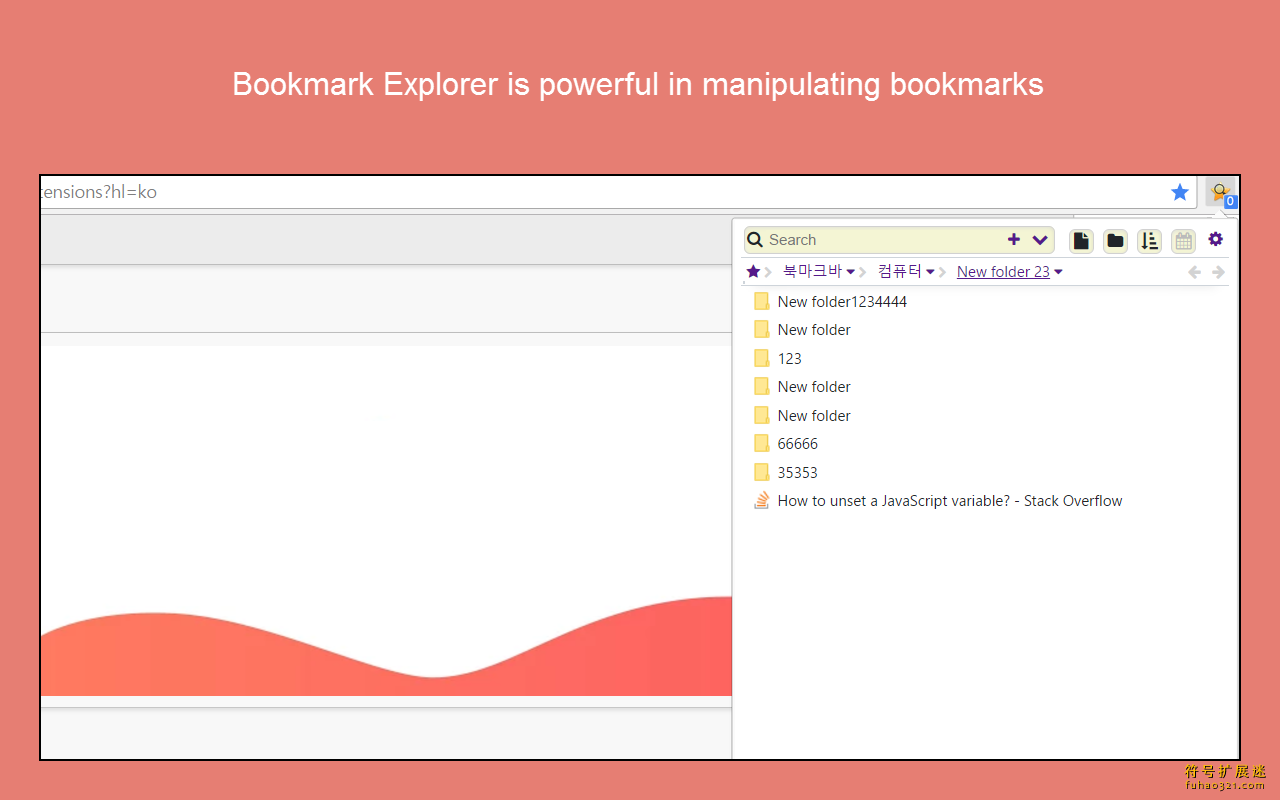Viewport: 1280px width, 800px height.
Task: Click the magnifier search icon
Action: (x=756, y=240)
